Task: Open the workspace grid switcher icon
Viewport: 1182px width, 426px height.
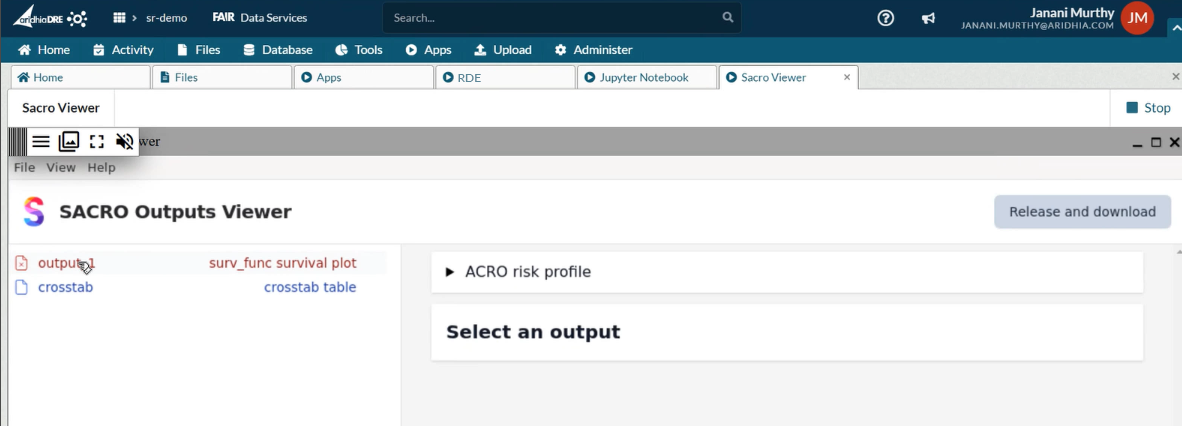Action: click(x=119, y=17)
